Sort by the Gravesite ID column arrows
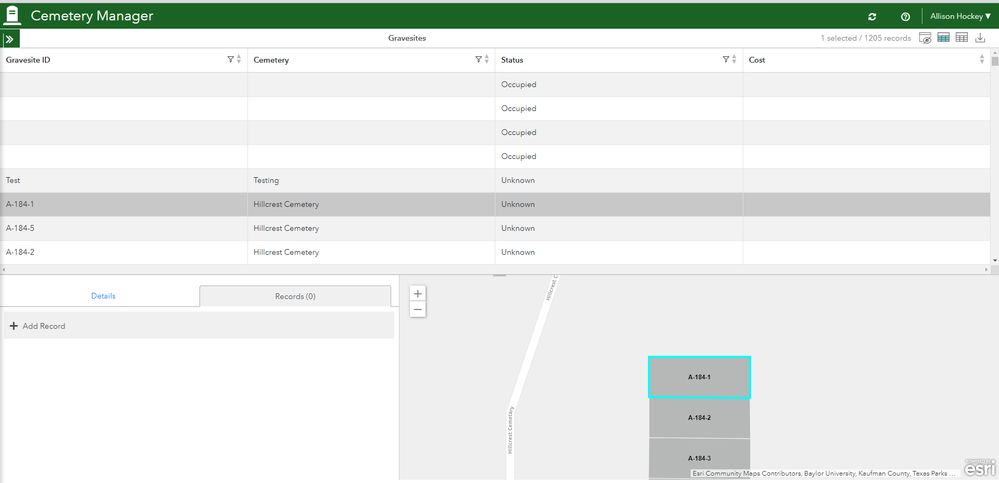 click(x=239, y=59)
